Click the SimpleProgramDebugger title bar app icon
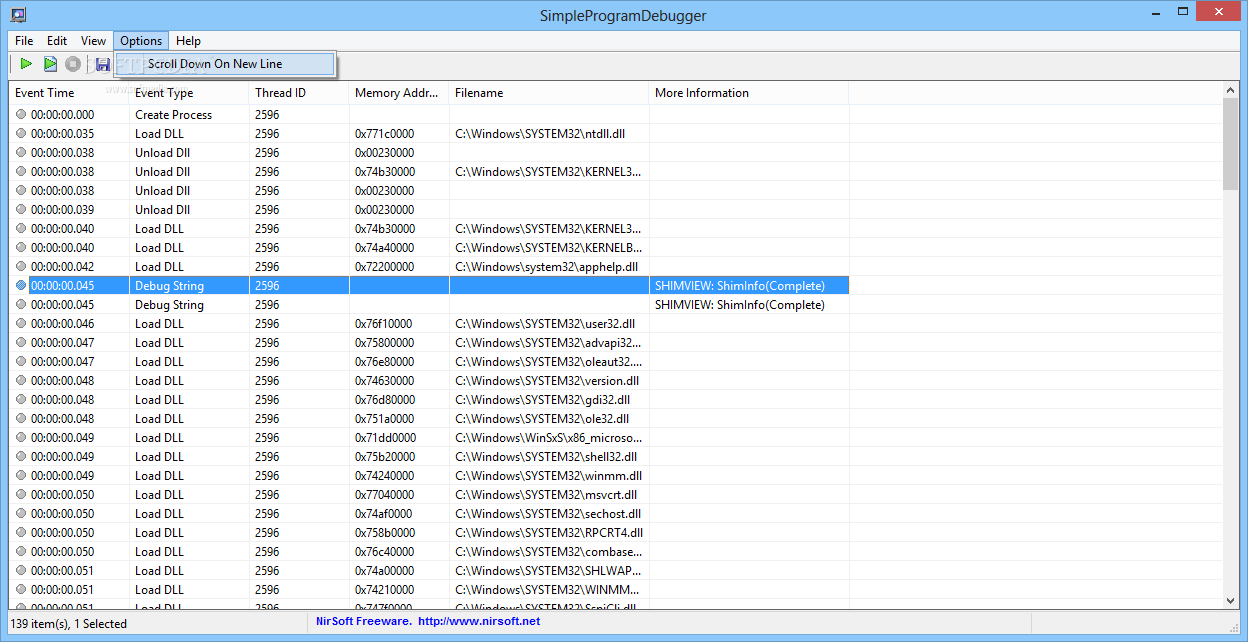The image size is (1248, 642). coord(19,14)
